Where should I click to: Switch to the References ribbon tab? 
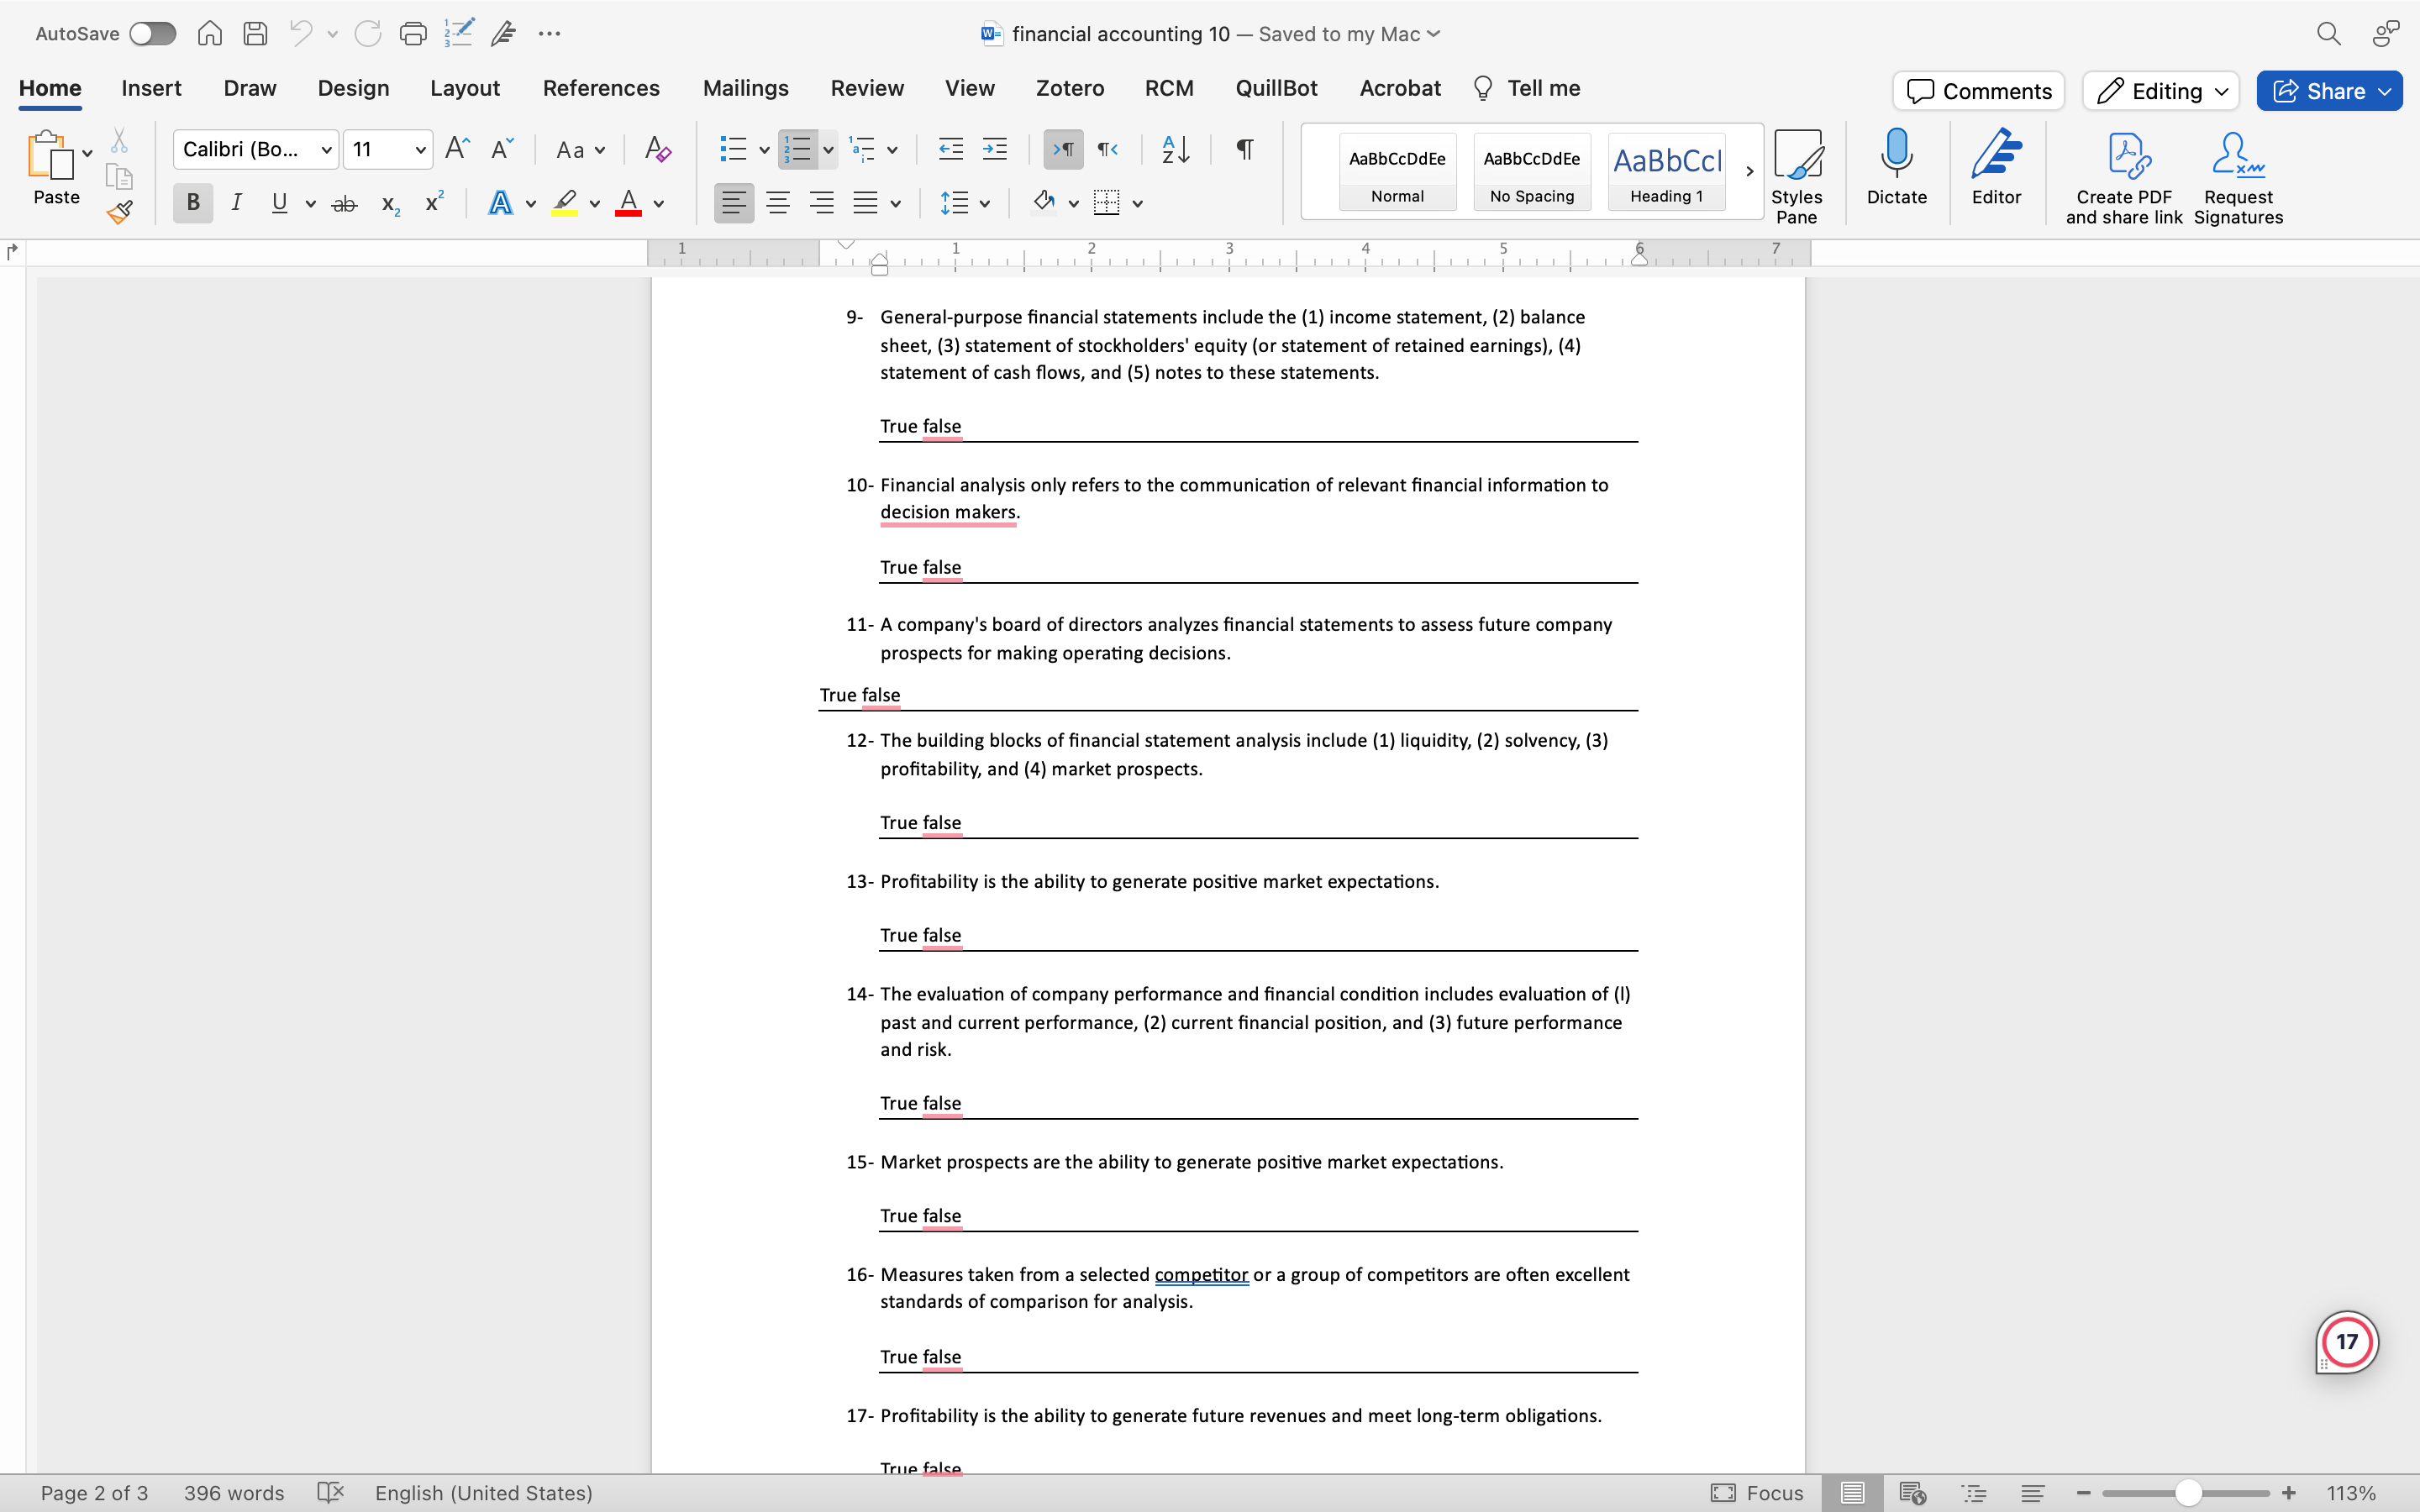click(x=601, y=88)
